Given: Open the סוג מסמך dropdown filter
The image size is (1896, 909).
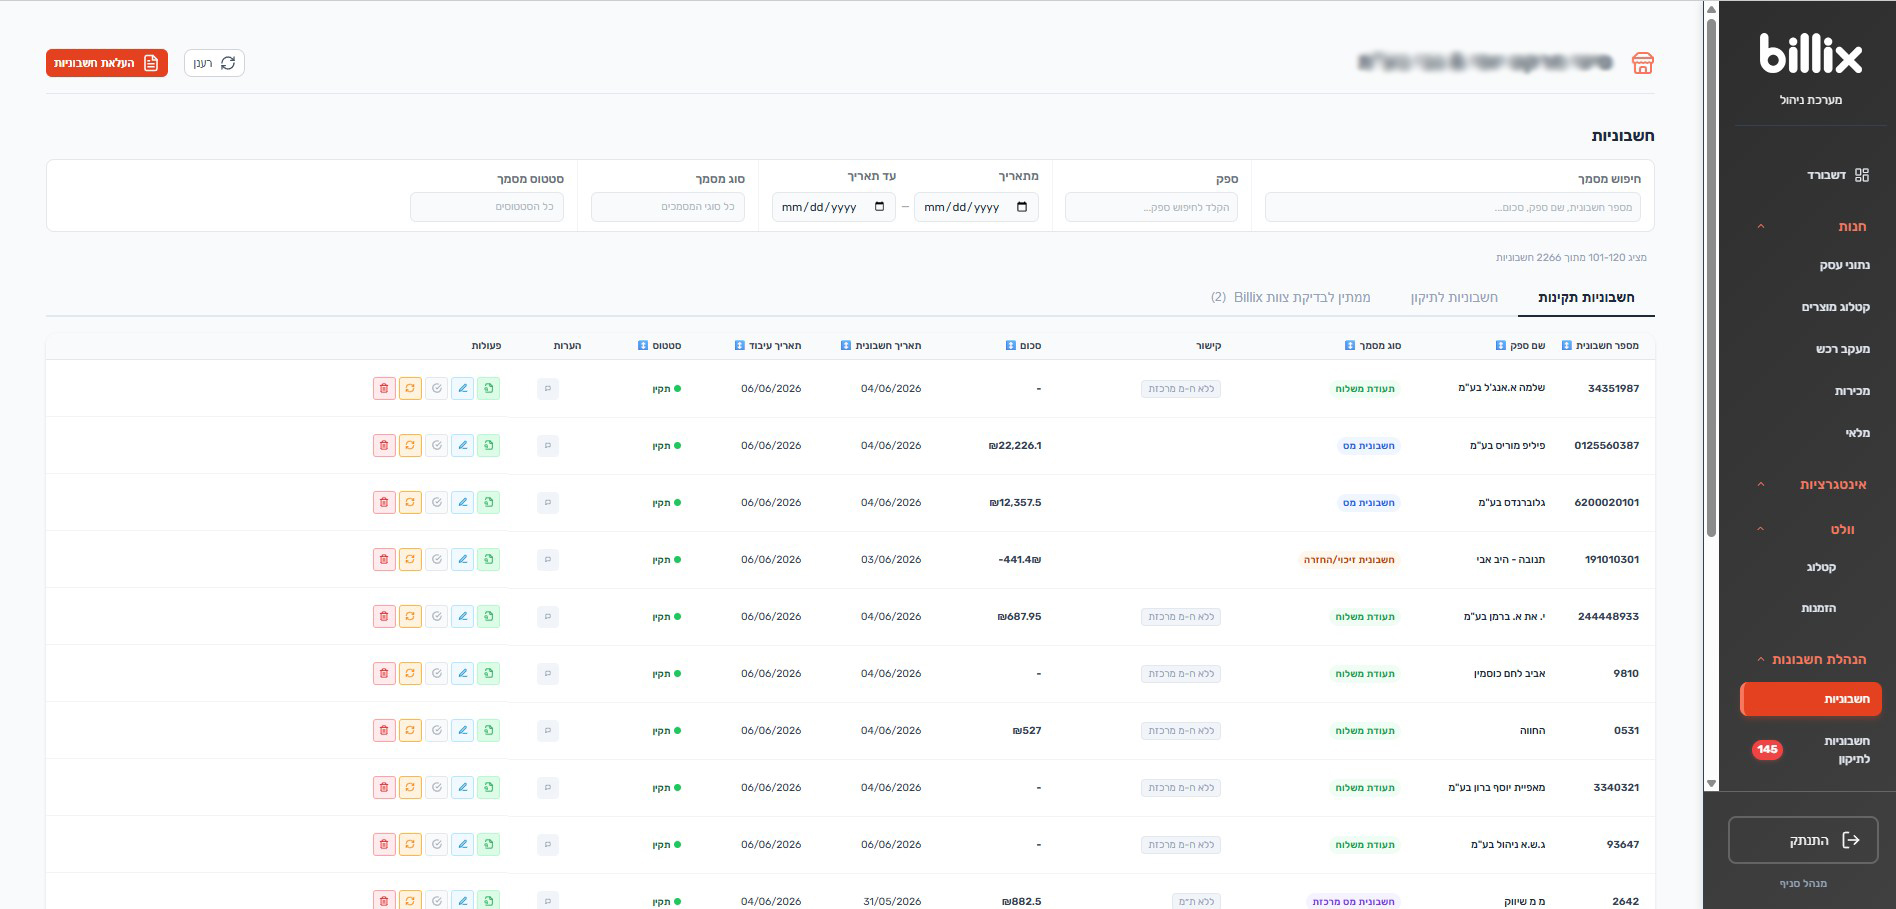Looking at the screenshot, I should (668, 207).
